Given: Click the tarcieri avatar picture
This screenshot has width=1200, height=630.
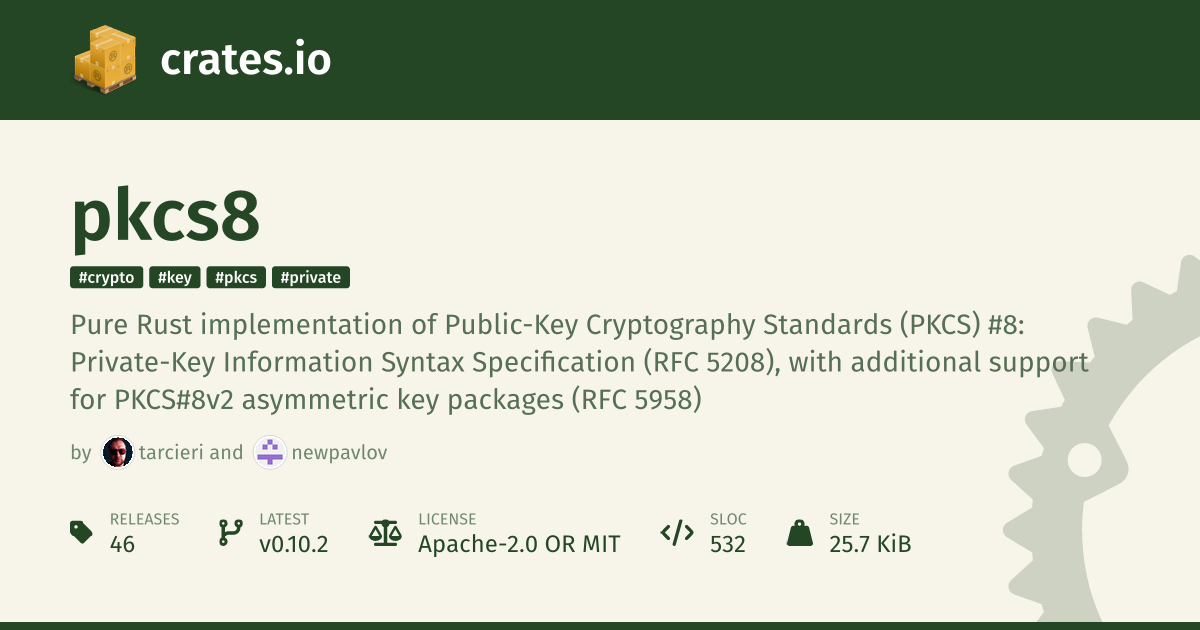Looking at the screenshot, I should coord(117,453).
